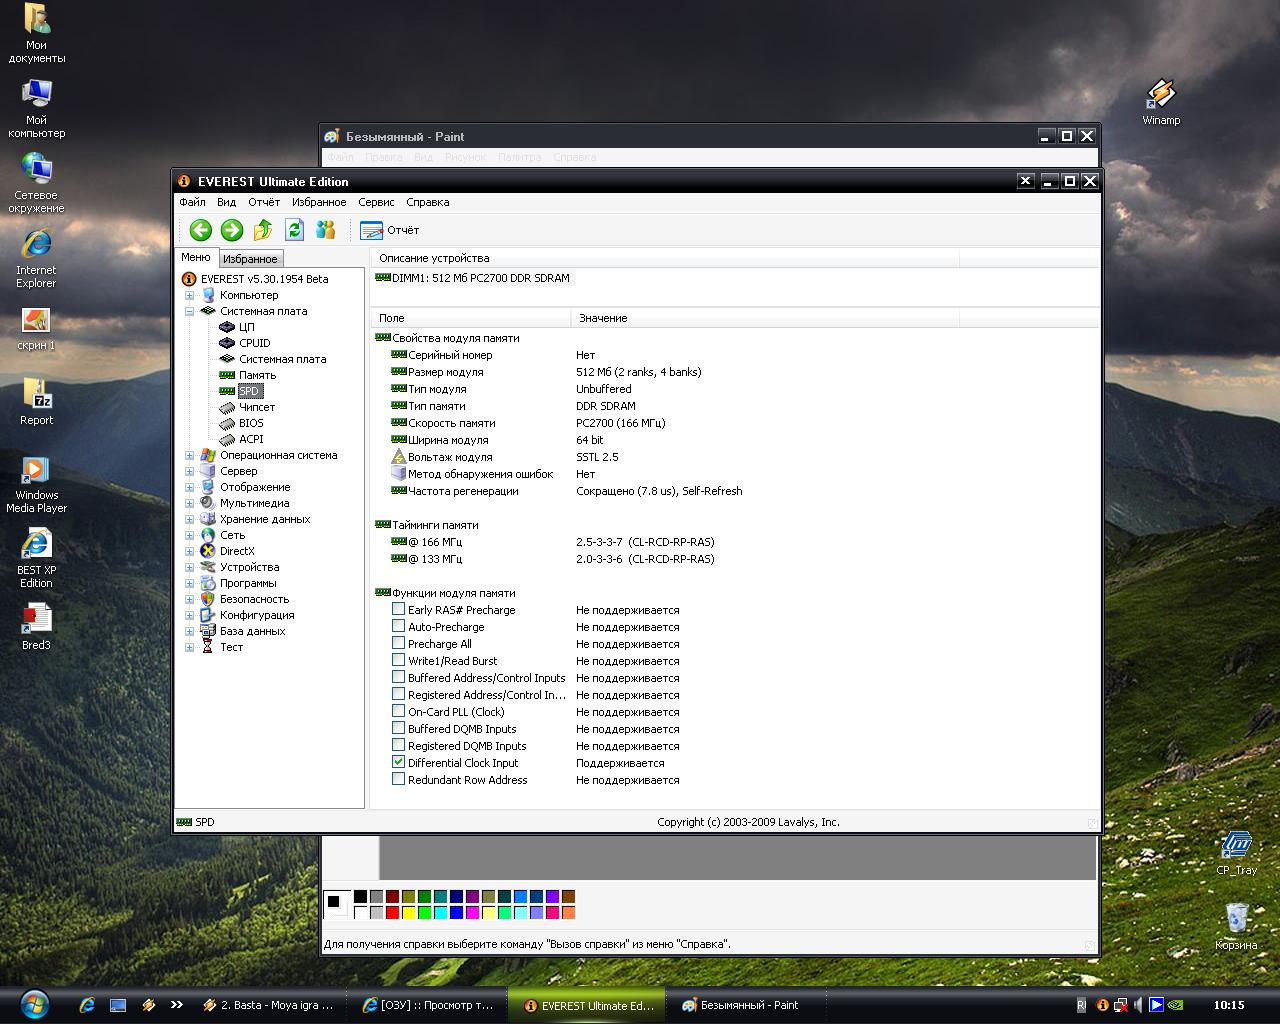Viewport: 1280px width, 1024px height.
Task: Refresh the EVEREST page
Action: 294,230
